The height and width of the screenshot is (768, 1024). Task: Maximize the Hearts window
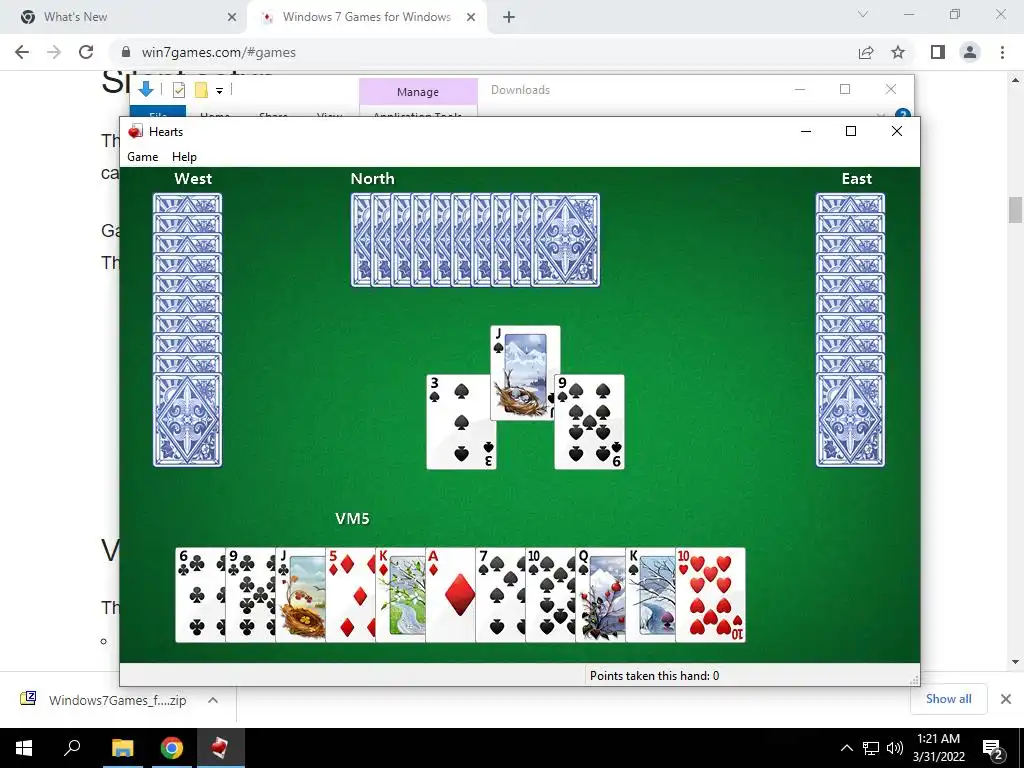[851, 131]
